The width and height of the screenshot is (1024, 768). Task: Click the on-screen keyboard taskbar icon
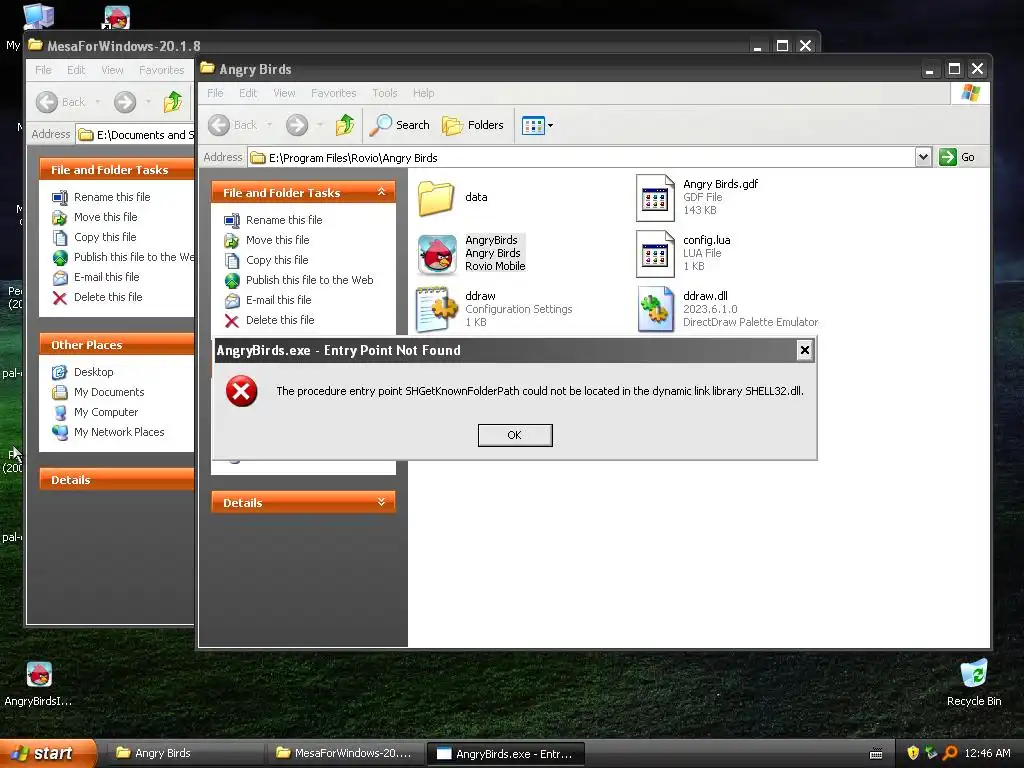pyautogui.click(x=876, y=754)
